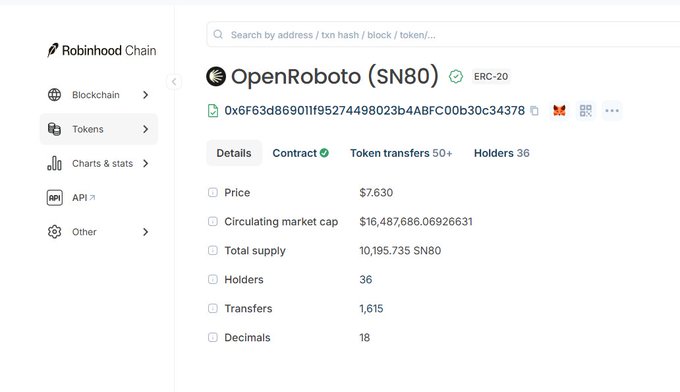
Task: Open the three-dots more options menu
Action: (612, 111)
